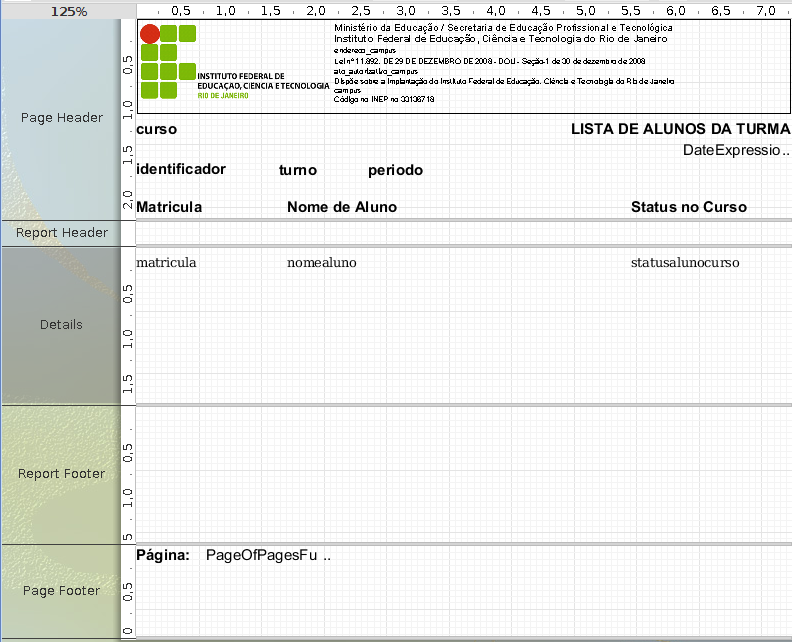Select the DateExpression field in the header
The width and height of the screenshot is (792, 642).
(735, 150)
